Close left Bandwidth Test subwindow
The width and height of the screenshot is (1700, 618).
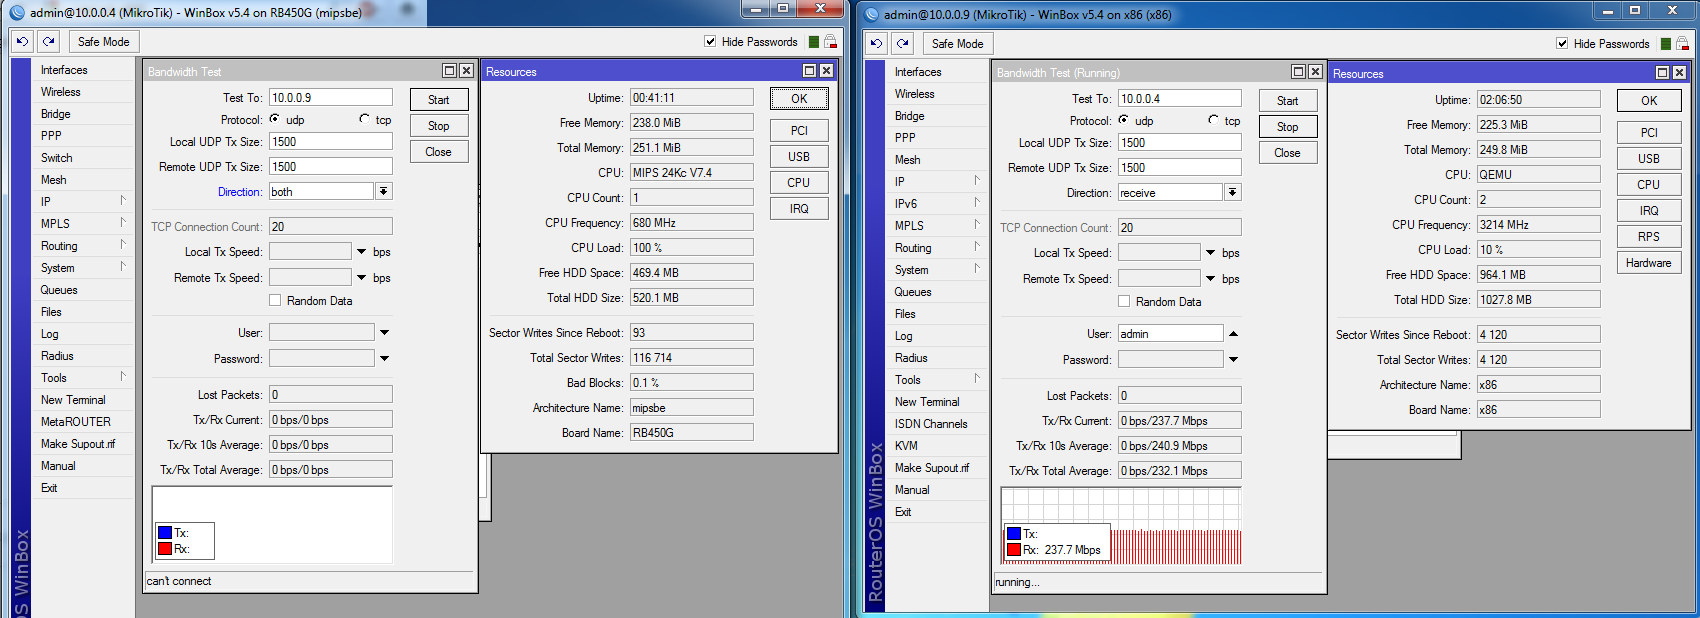(x=467, y=71)
